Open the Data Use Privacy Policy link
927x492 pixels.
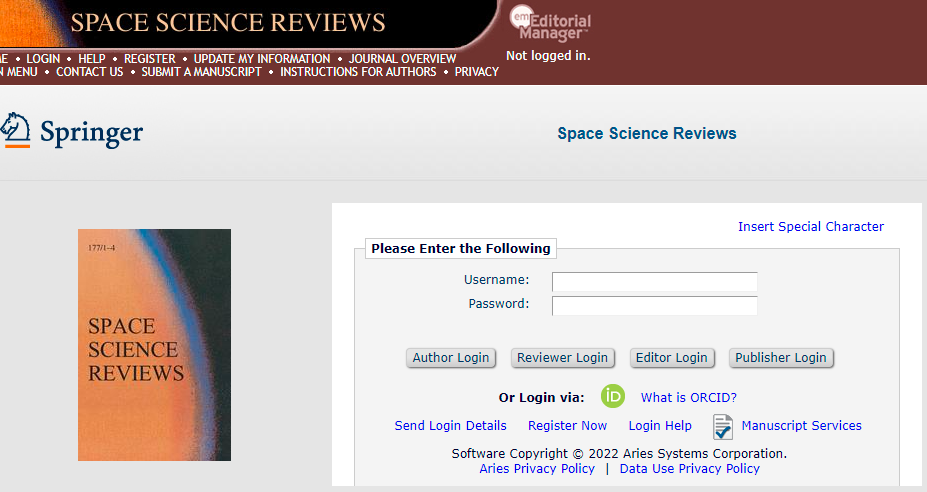(689, 469)
